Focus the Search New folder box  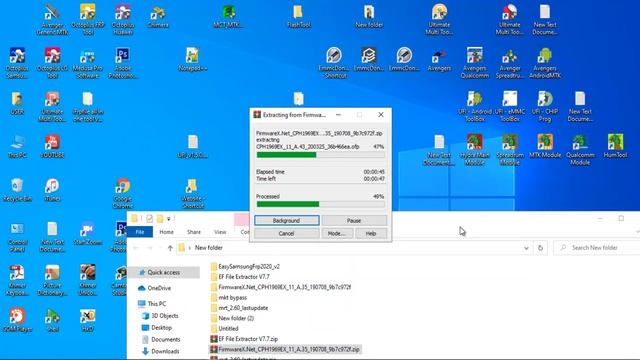(x=596, y=248)
